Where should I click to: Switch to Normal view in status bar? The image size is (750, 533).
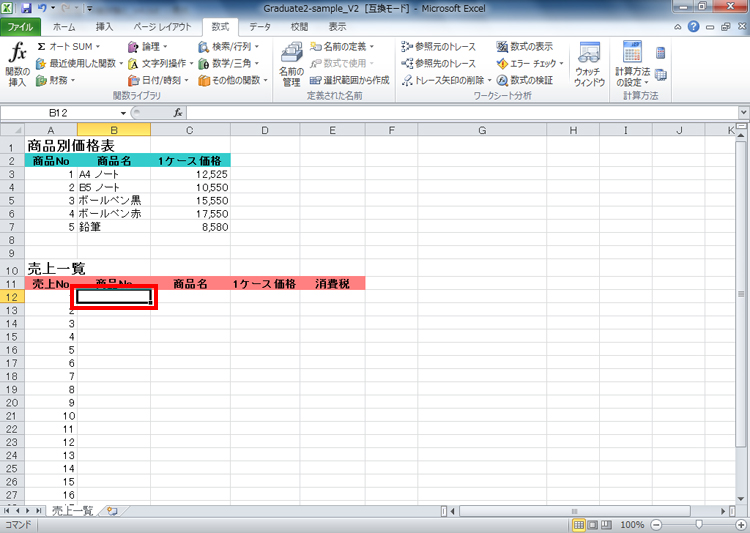coord(579,525)
